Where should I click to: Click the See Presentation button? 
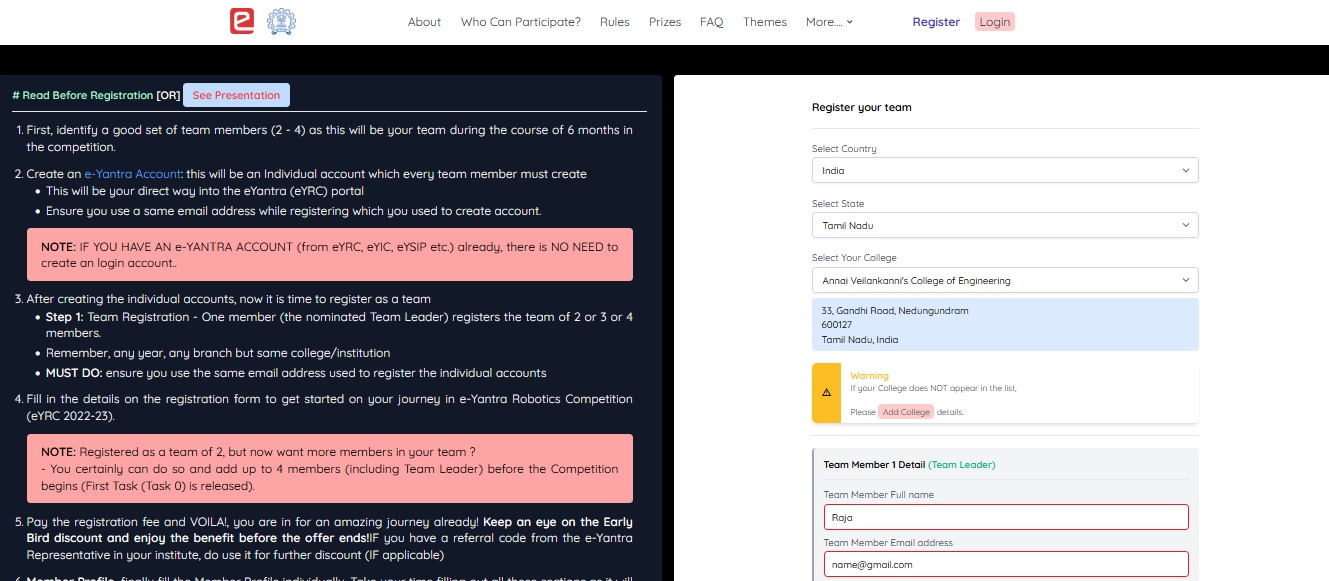[236, 95]
